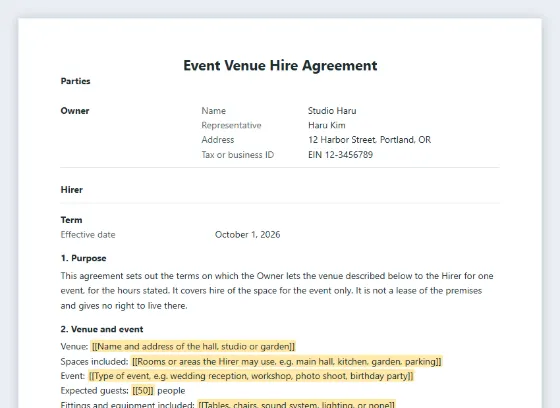This screenshot has width=560, height=408.
Task: Click tax ID value 'EIN 12-3456789'
Action: [341, 155]
